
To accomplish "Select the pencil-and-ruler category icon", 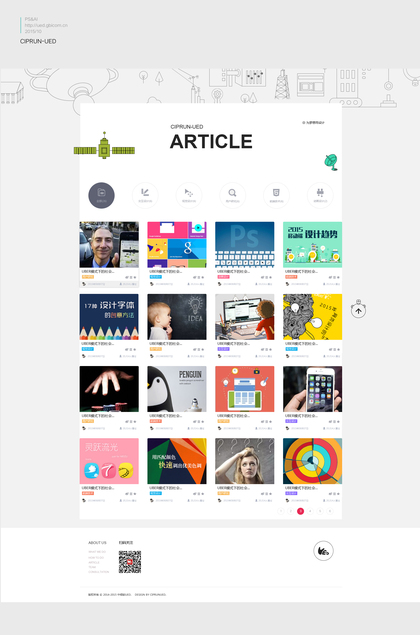I will tap(145, 195).
